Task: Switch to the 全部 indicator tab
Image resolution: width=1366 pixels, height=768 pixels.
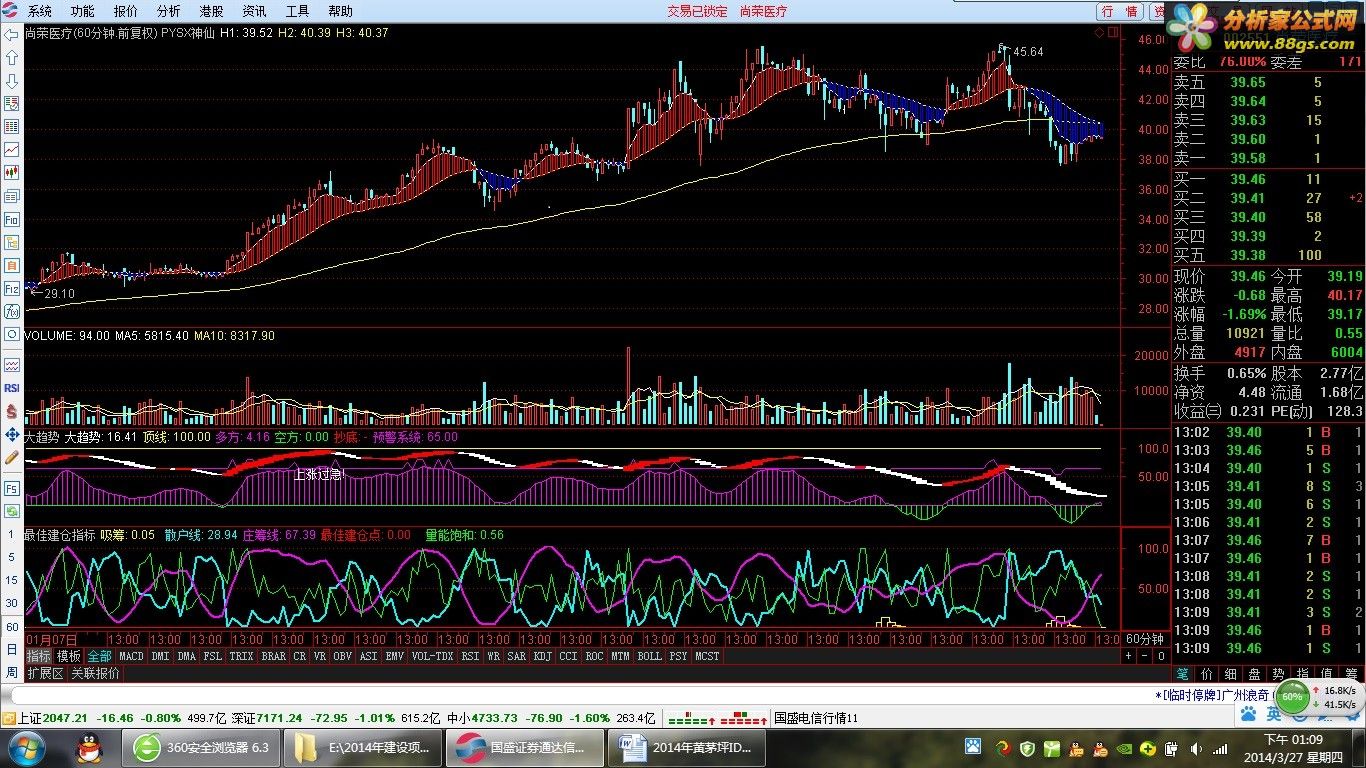Action: 99,656
